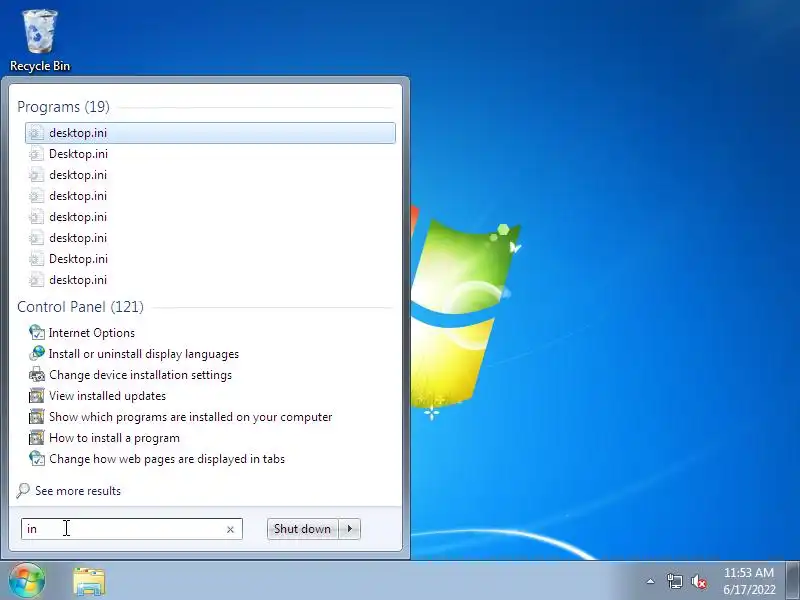This screenshot has height=600, width=800.
Task: Expand the Shut down options arrow
Action: 349,529
